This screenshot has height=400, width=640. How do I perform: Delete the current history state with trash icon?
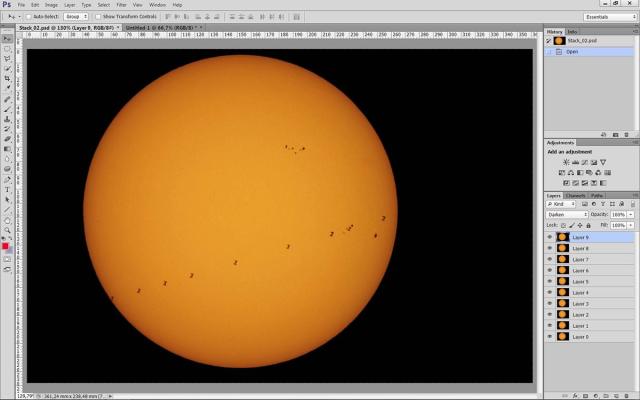click(627, 133)
